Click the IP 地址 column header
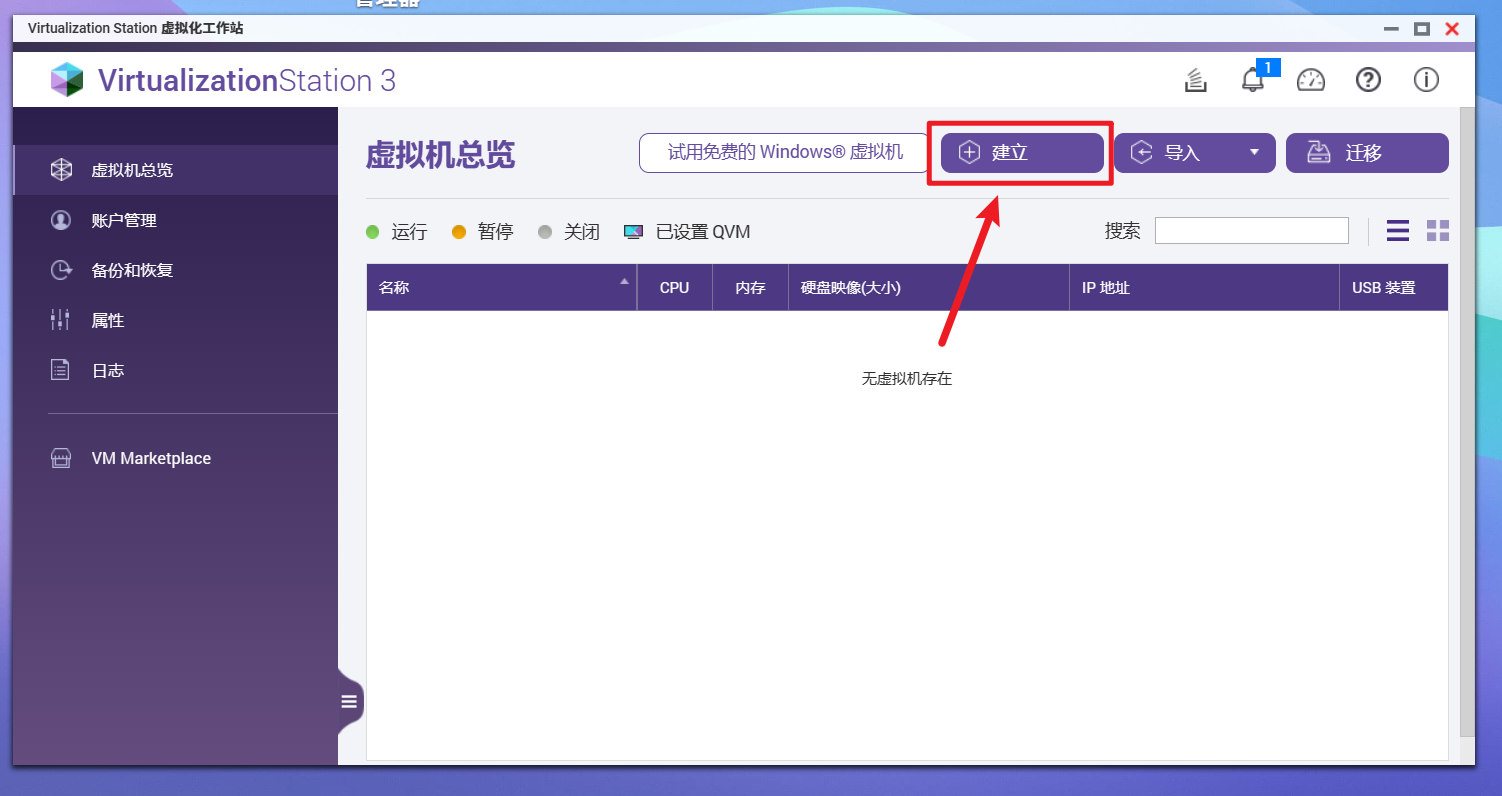The height and width of the screenshot is (796, 1502). click(1204, 288)
